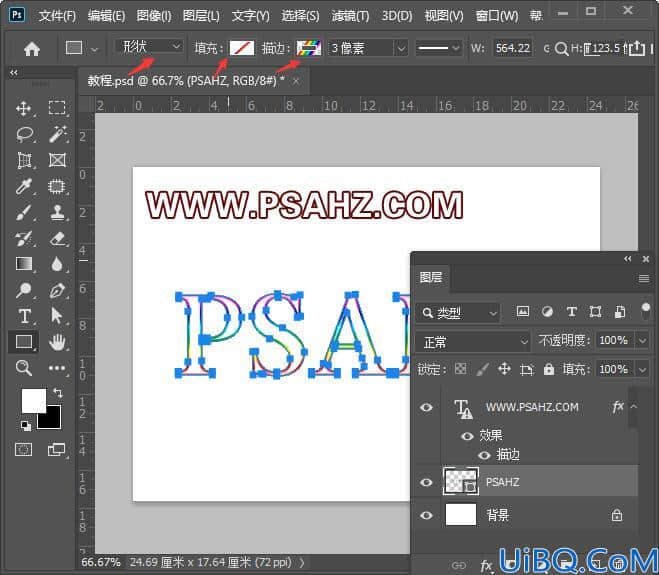Open the layer 填充 fill percentage dropdown arrow

point(643,369)
